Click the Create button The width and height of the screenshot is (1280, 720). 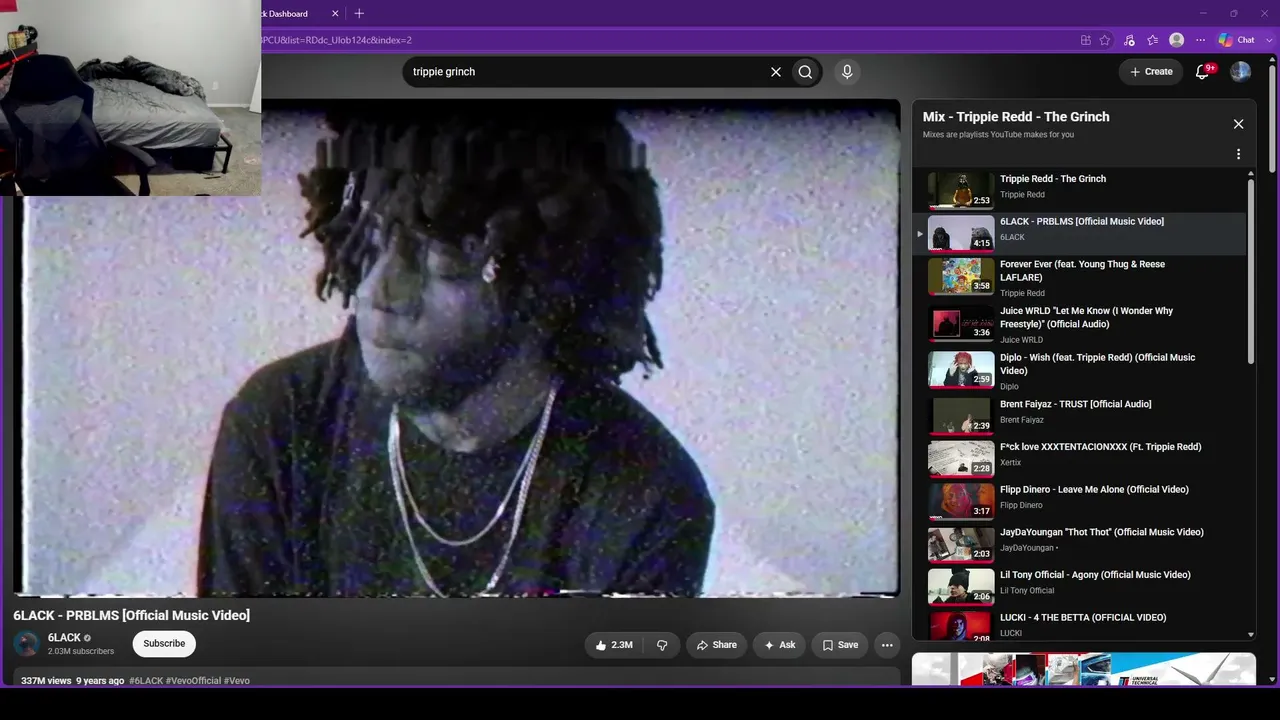click(x=1151, y=72)
